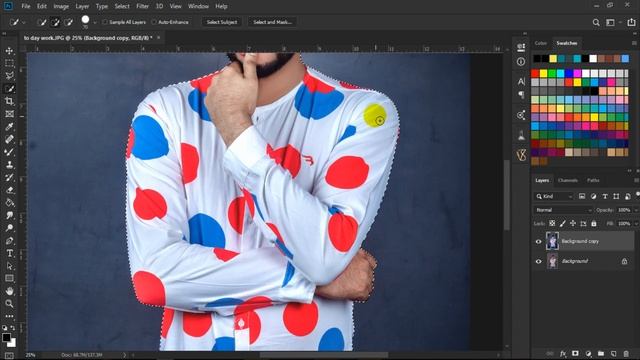The image size is (640, 360).
Task: Switch to the Channels tab
Action: [x=568, y=180]
